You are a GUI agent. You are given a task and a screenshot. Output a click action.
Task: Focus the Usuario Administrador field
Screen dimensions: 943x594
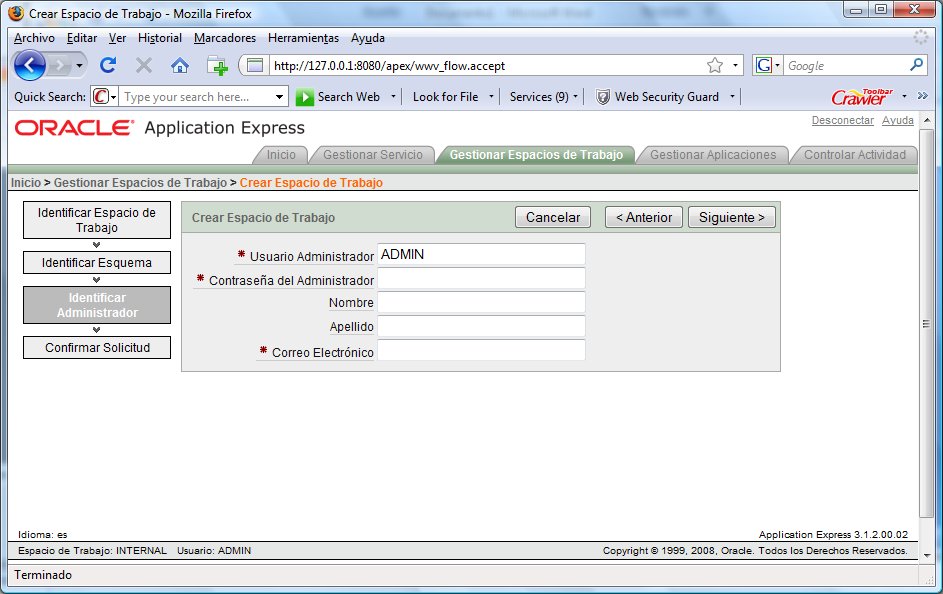481,254
